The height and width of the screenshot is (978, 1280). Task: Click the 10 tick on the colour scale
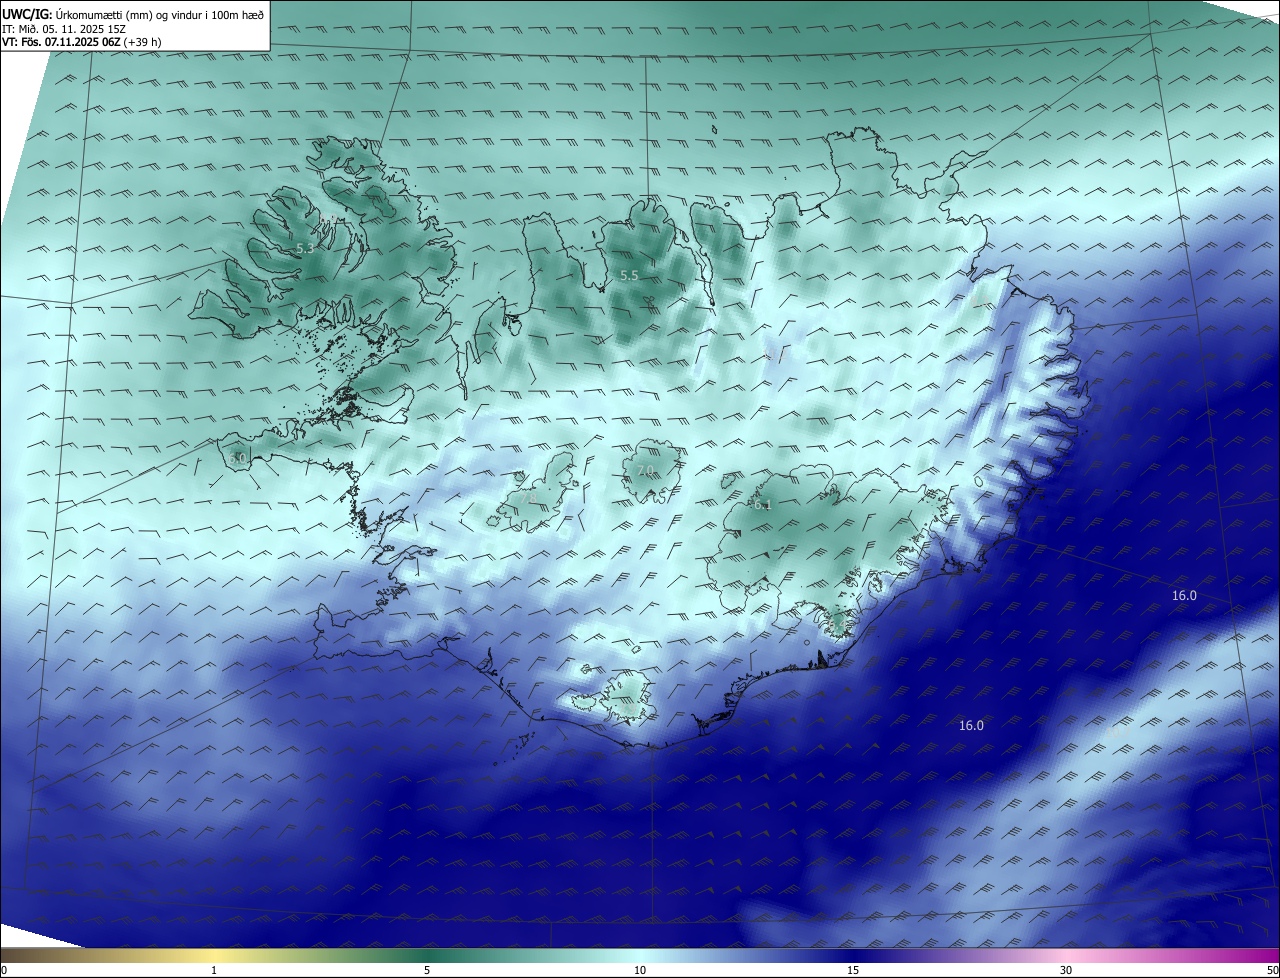(640, 970)
